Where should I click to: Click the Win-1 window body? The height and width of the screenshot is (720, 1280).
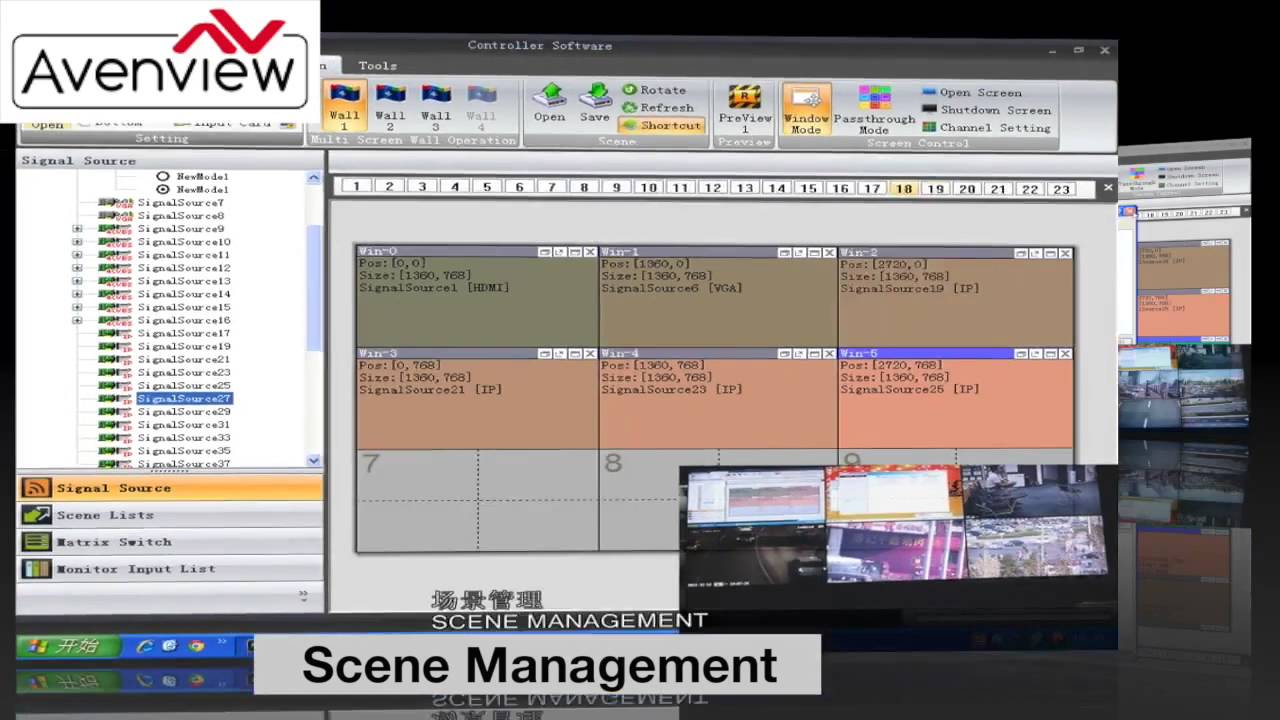point(718,303)
